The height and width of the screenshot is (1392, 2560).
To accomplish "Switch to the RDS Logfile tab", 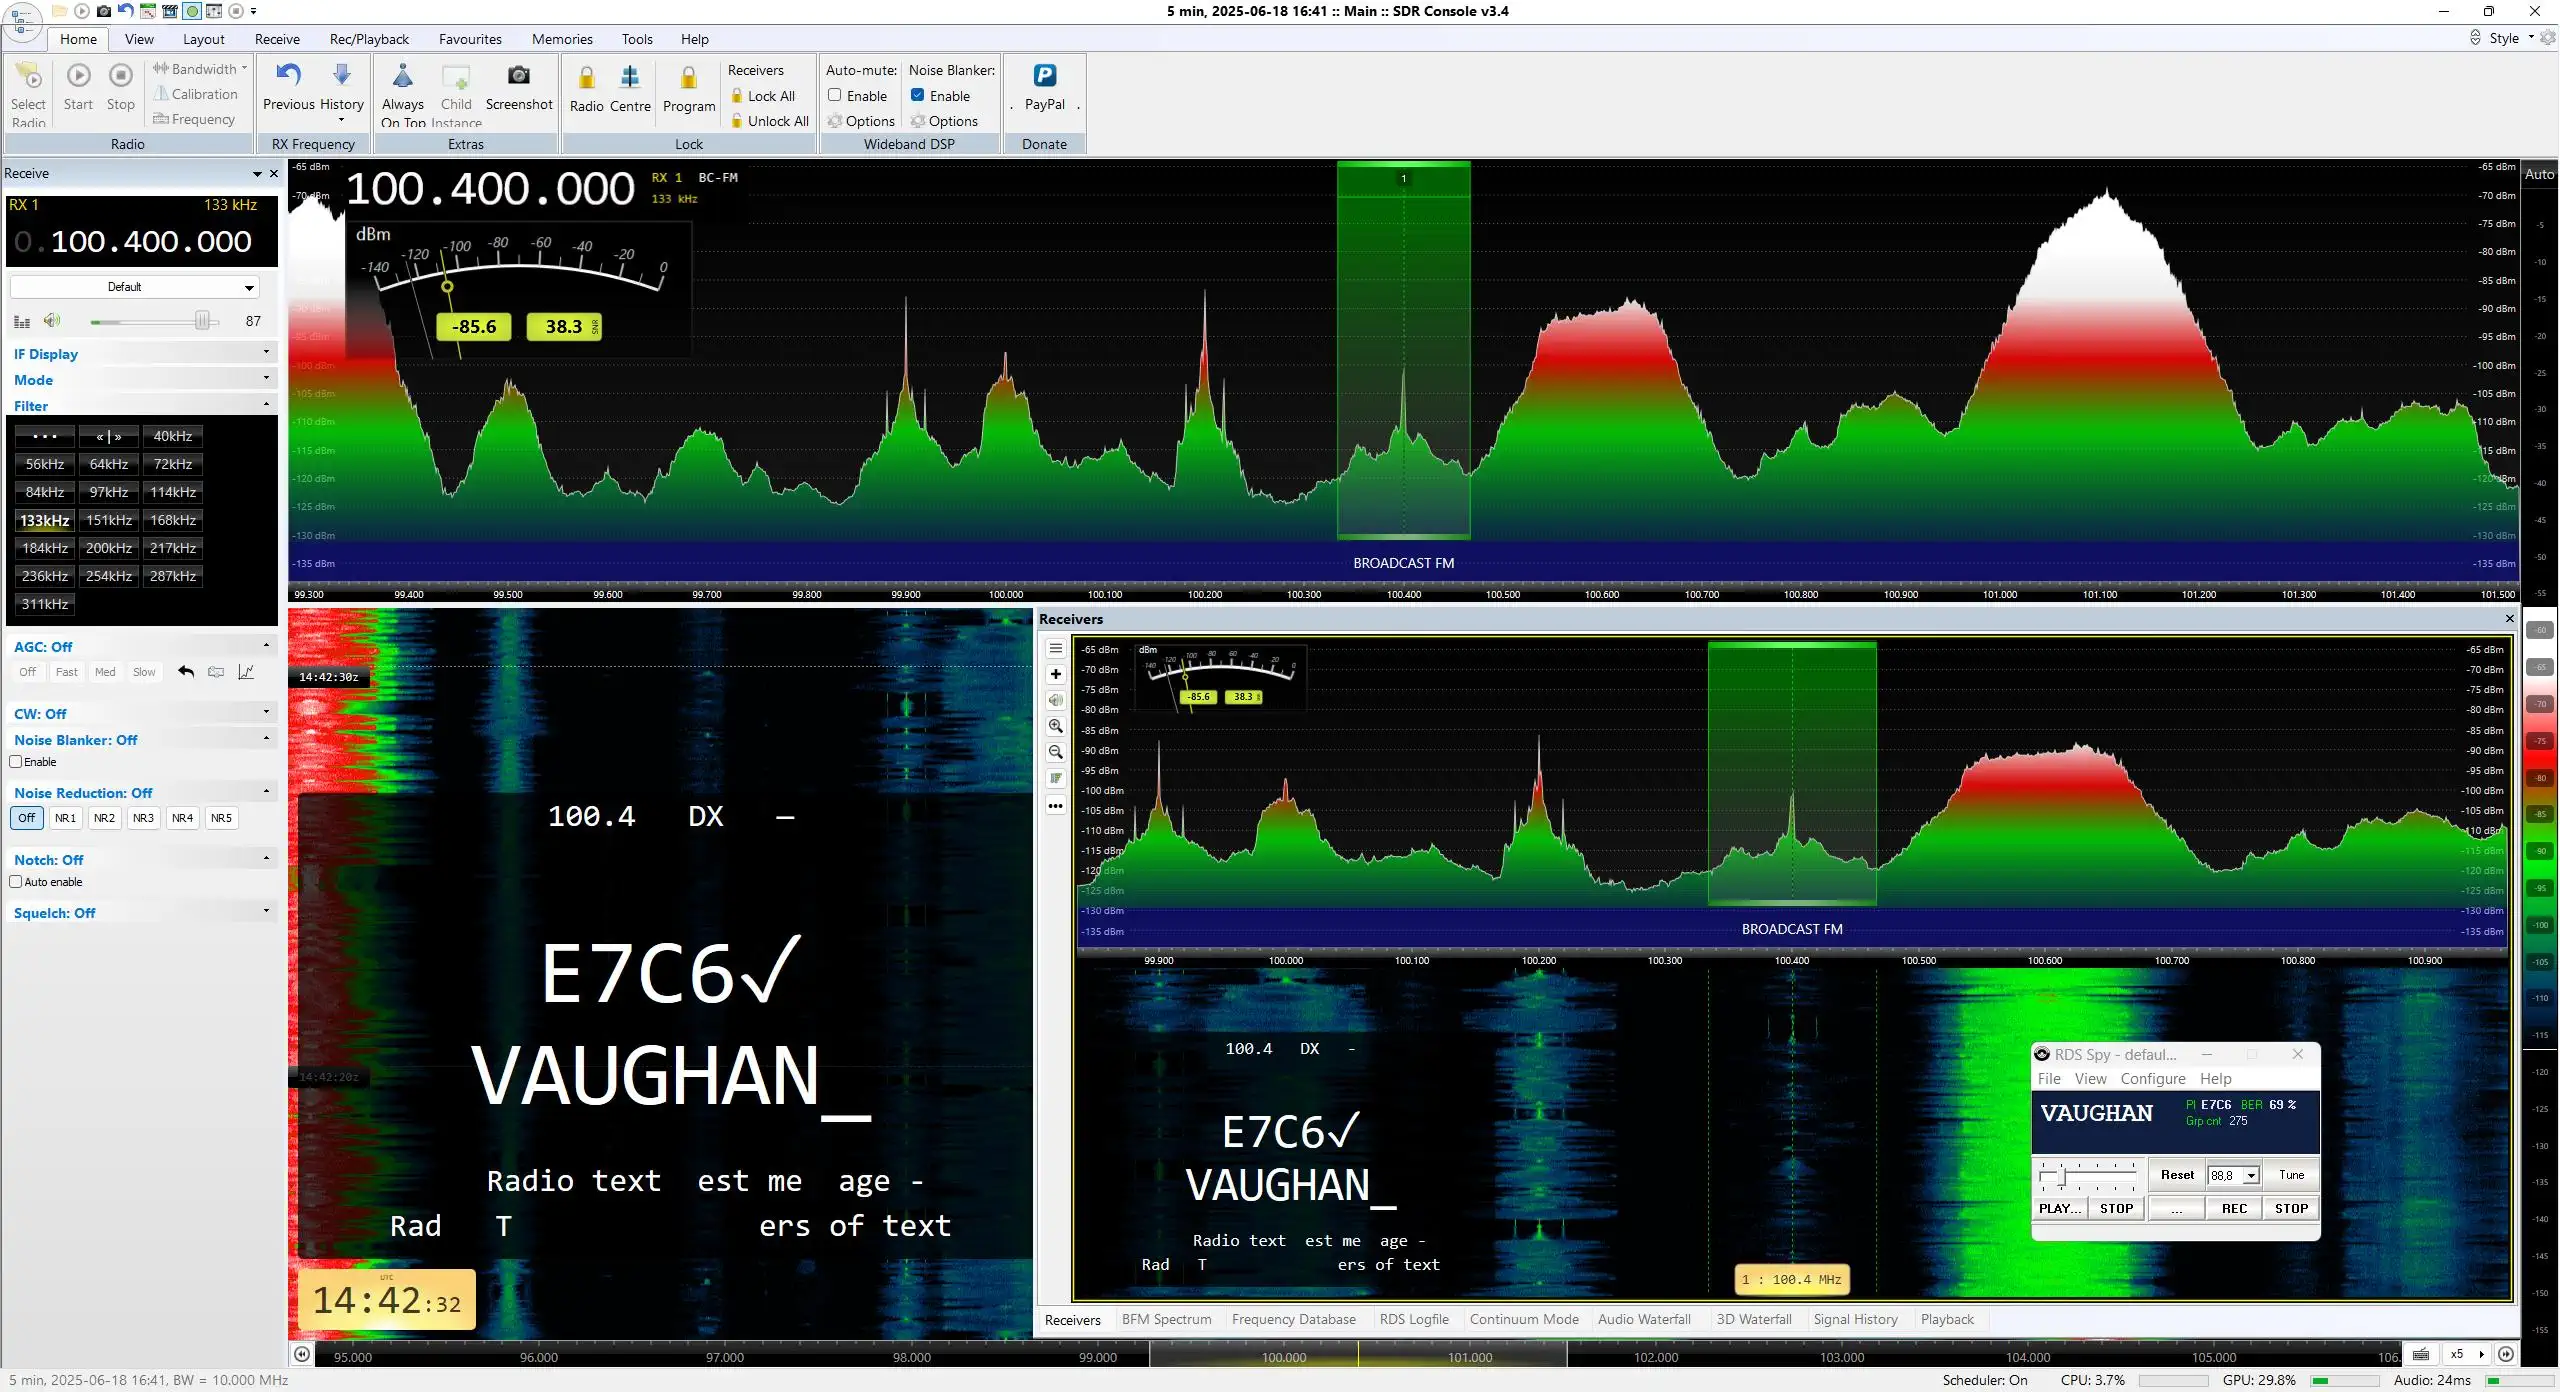I will coord(1414,1319).
